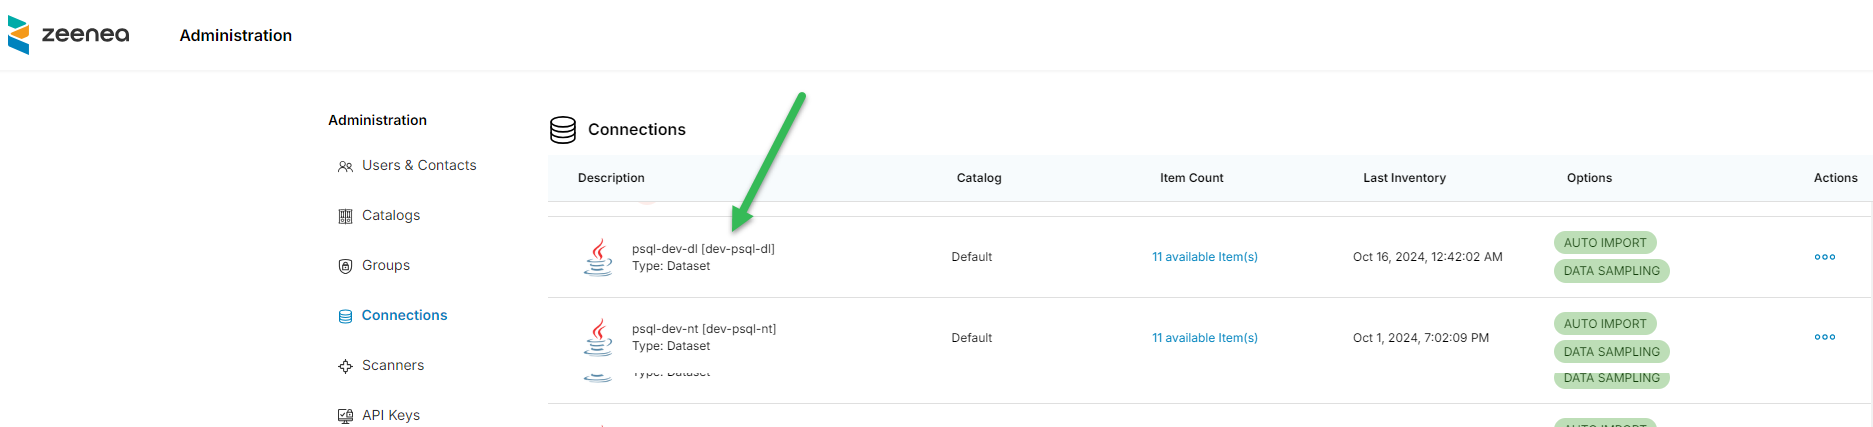1873x427 pixels.
Task: Open the Users & Contacts section
Action: (x=419, y=166)
